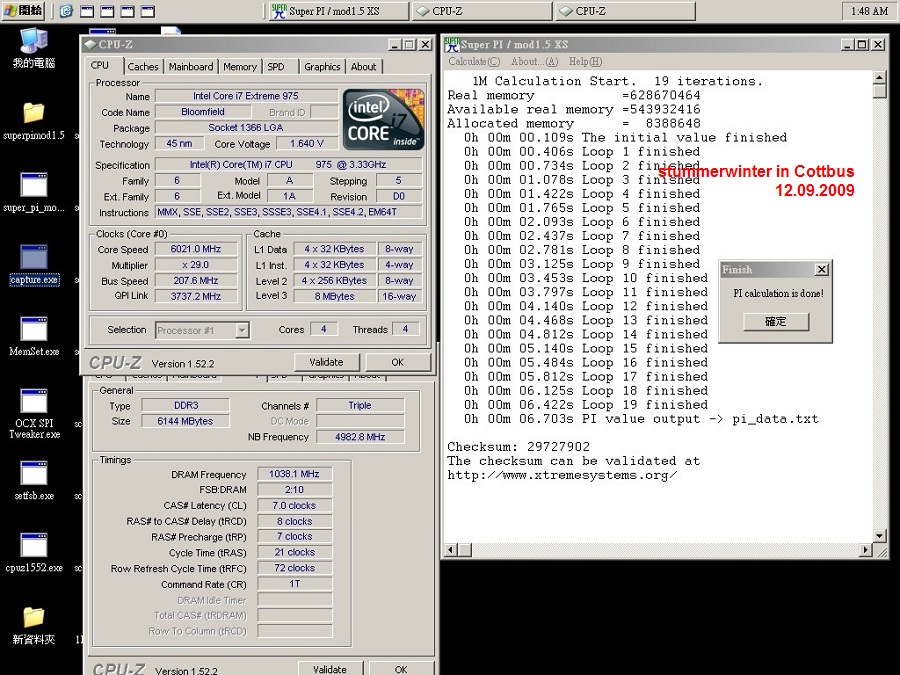Switch to the Mainboard tab
Screen dimensions: 900x675
click(x=191, y=67)
